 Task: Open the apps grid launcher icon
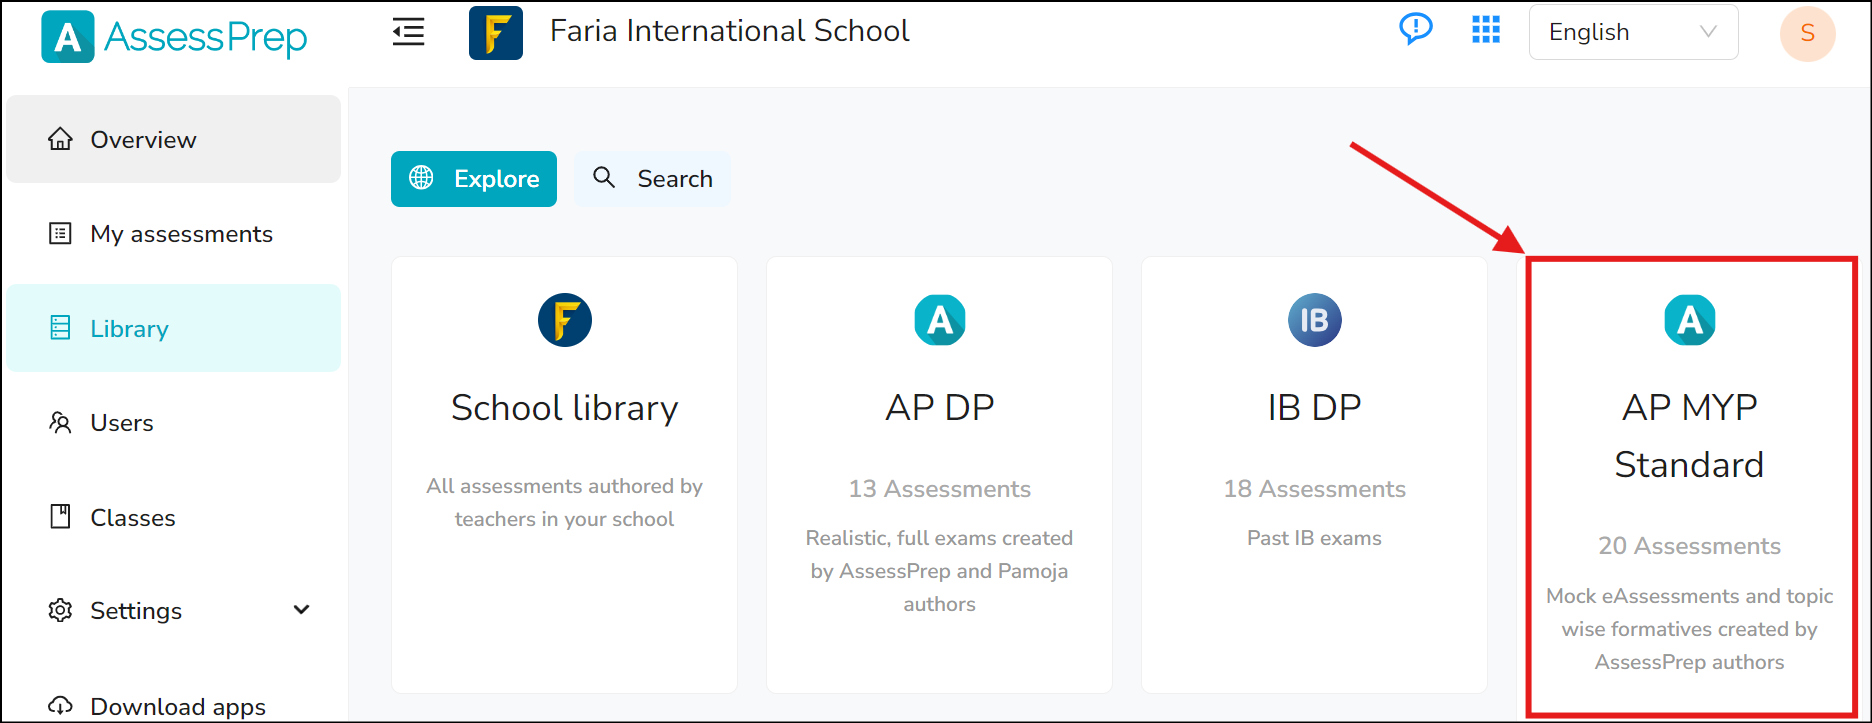(1486, 30)
